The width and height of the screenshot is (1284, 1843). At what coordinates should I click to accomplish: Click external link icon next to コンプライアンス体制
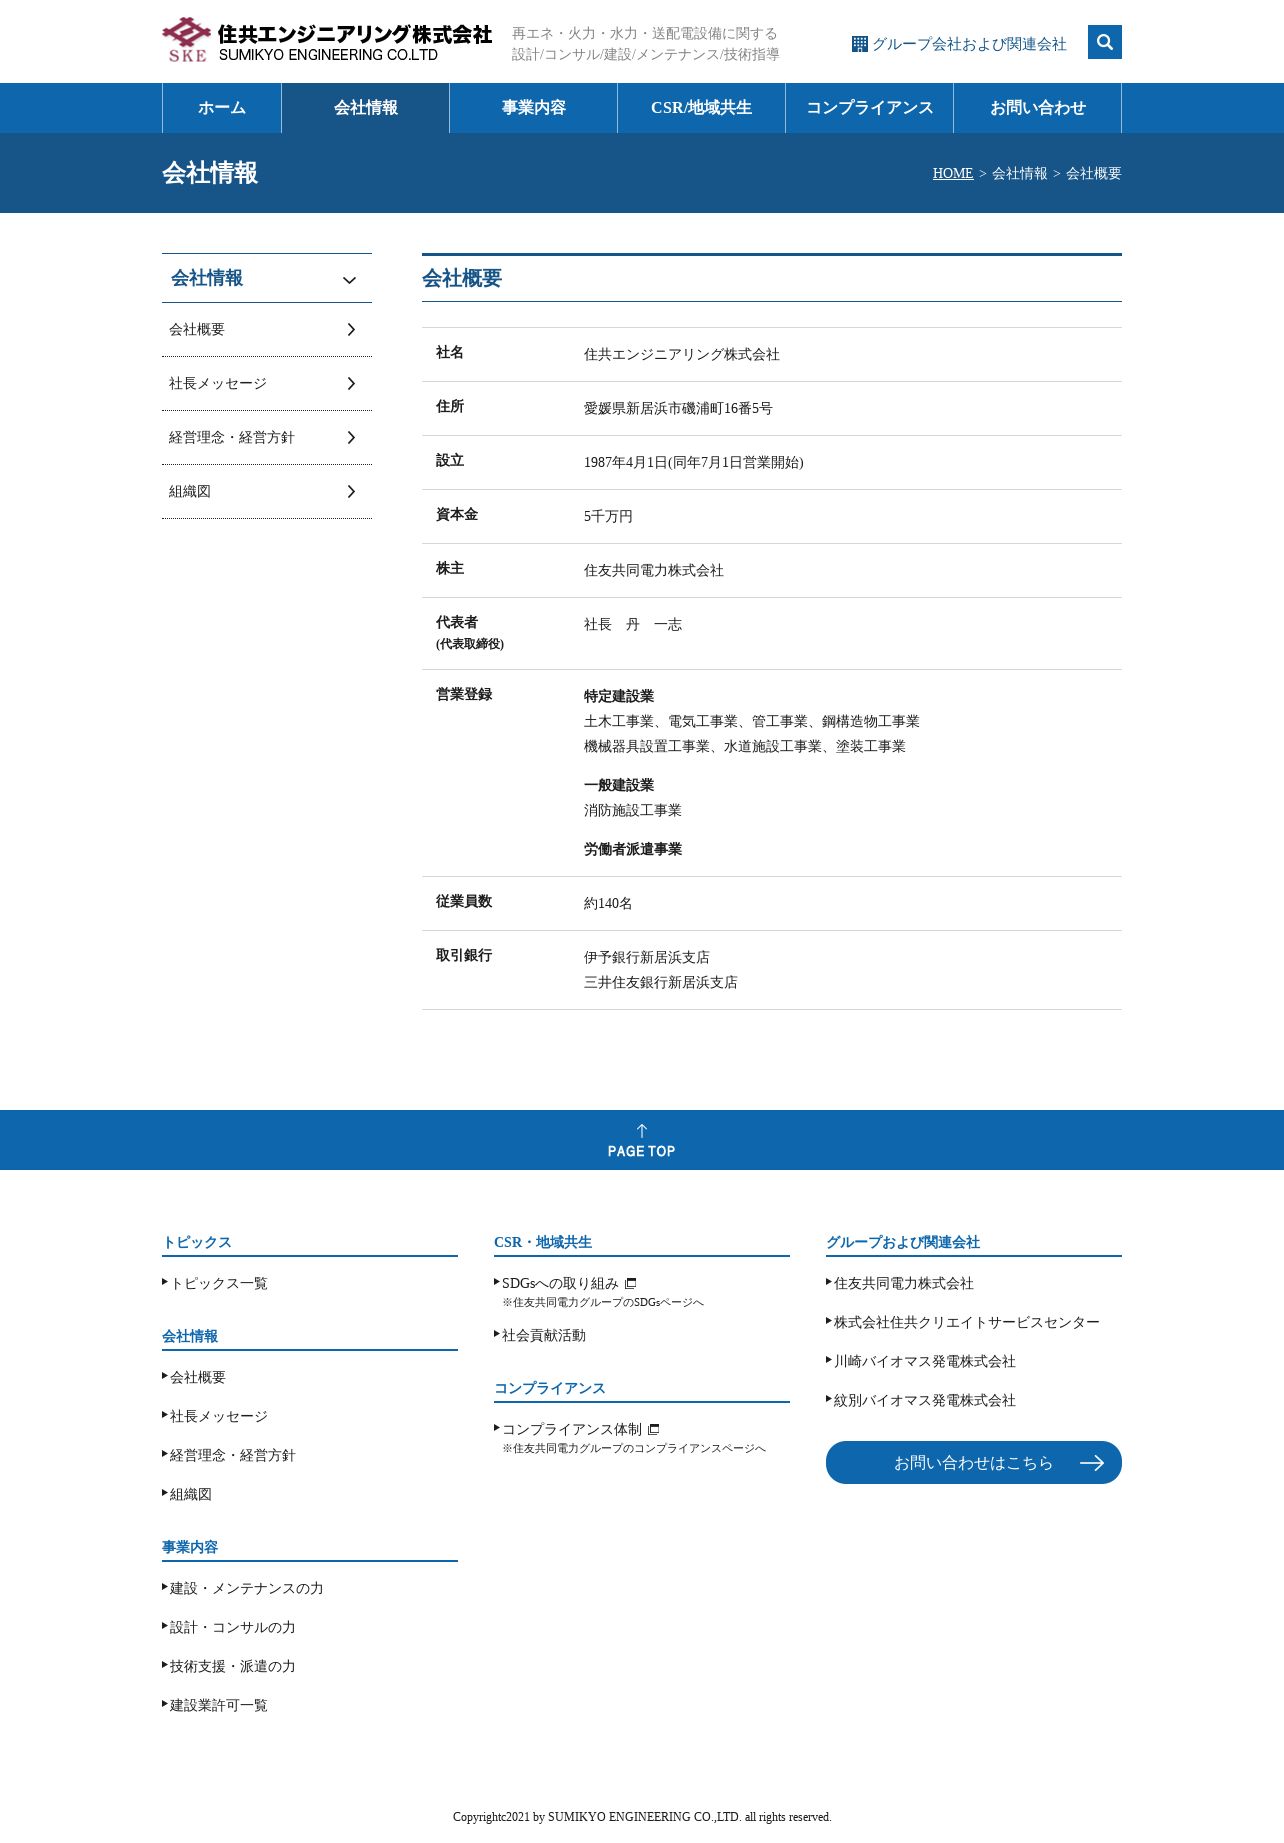point(654,1429)
